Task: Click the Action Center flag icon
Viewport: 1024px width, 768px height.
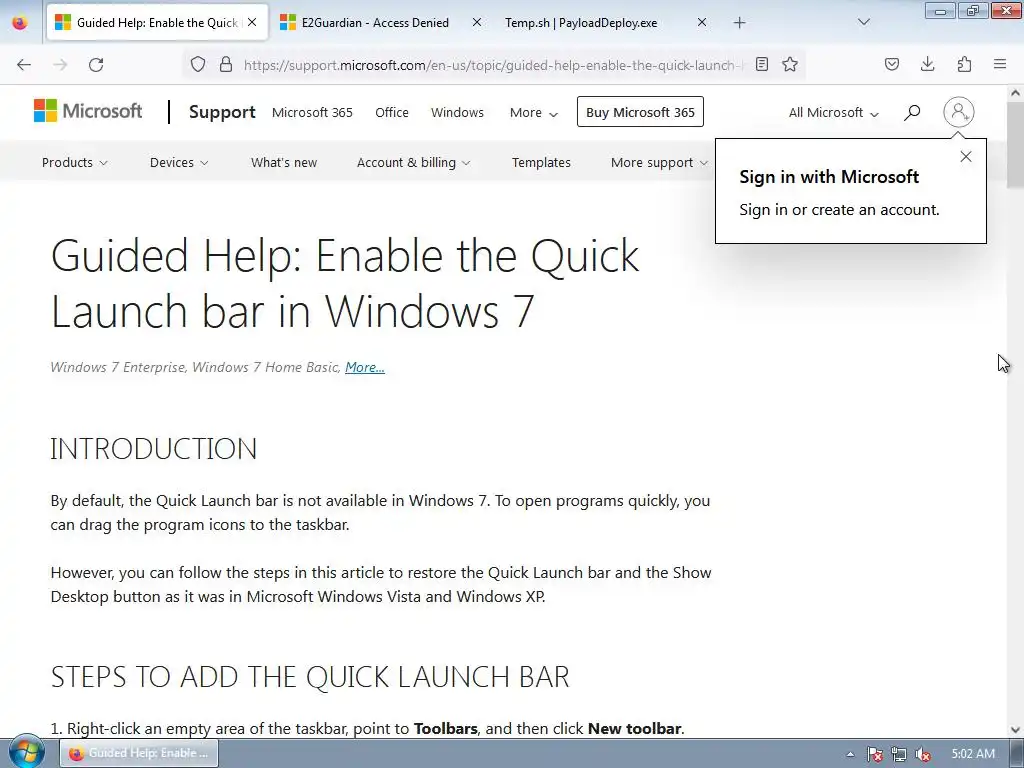Action: (x=874, y=754)
